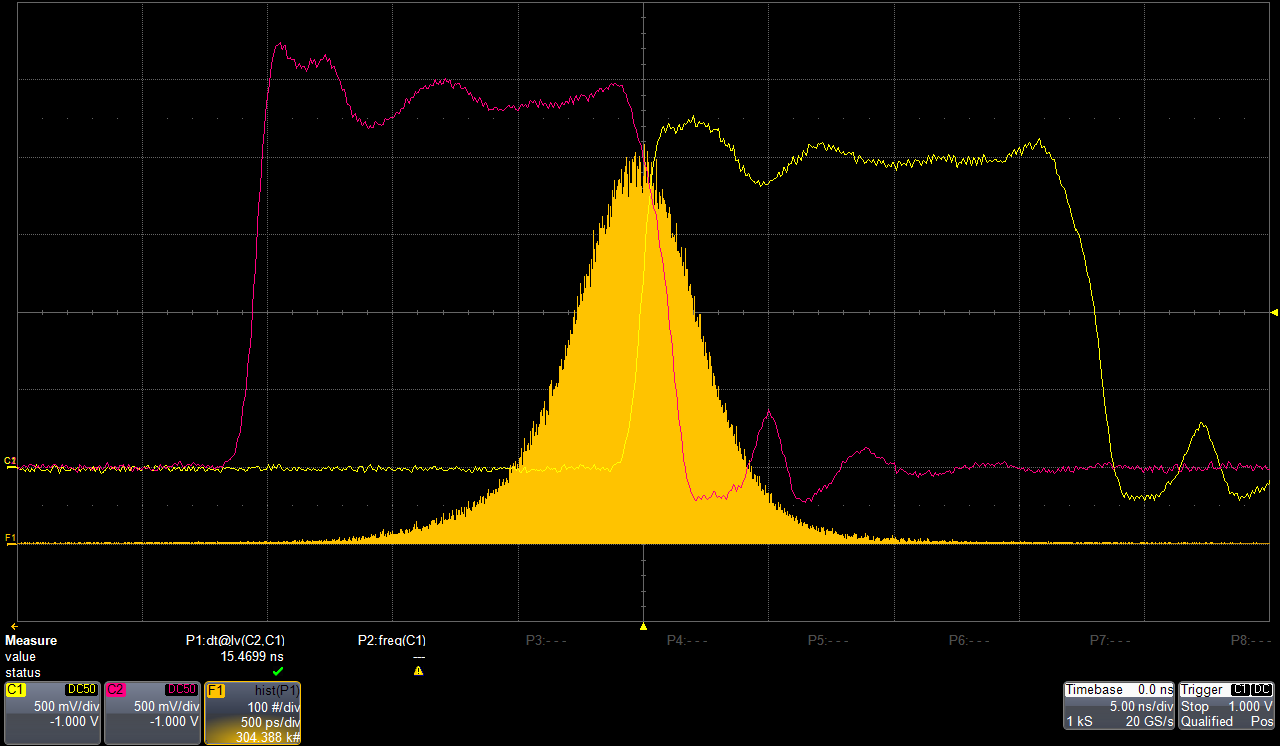Viewport: 1280px width, 746px height.
Task: Select the empty P5 measurement slot
Action: coord(828,640)
